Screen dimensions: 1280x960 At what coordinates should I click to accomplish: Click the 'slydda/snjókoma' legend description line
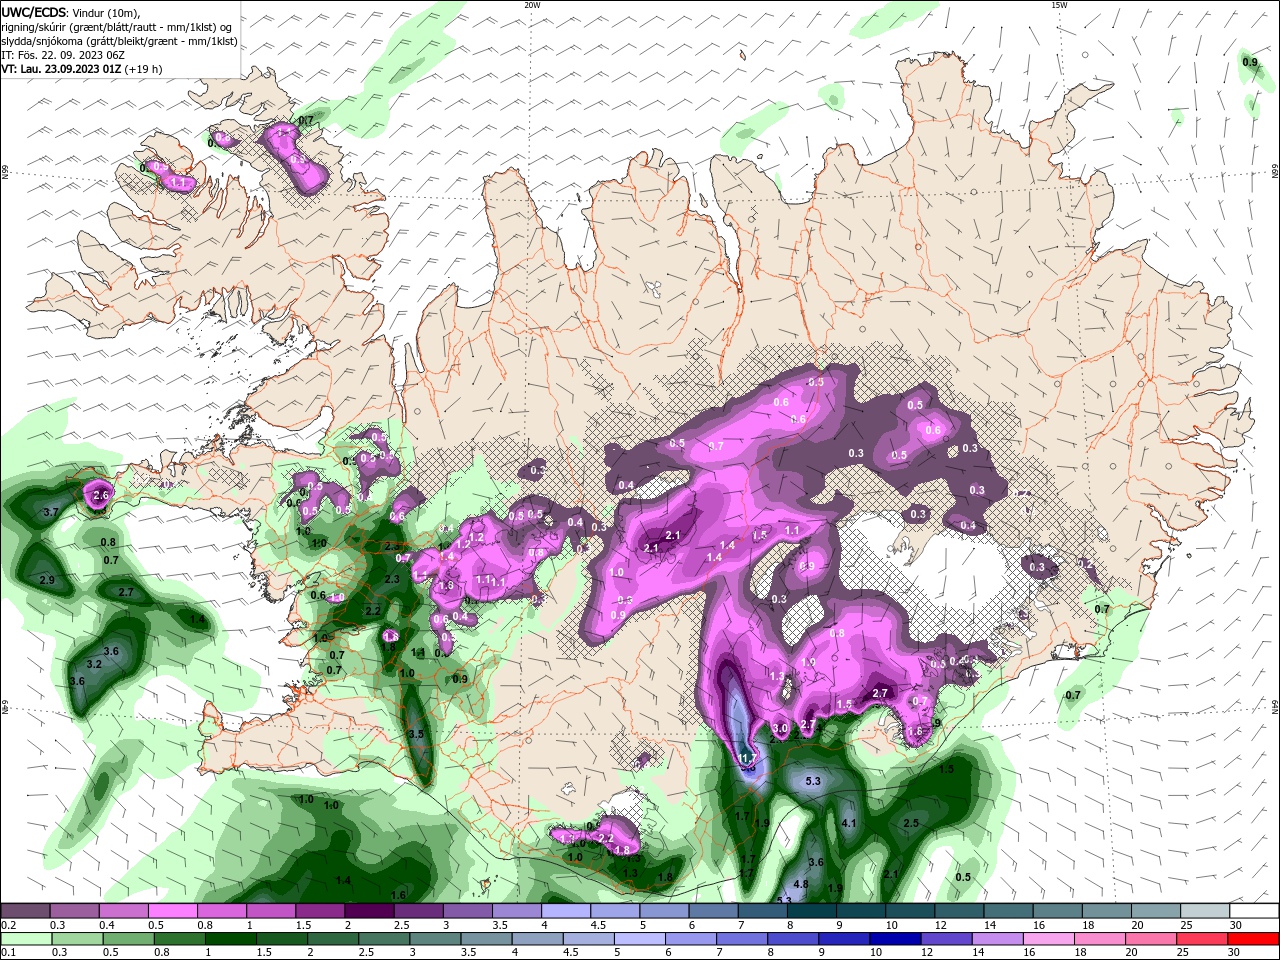tap(119, 41)
